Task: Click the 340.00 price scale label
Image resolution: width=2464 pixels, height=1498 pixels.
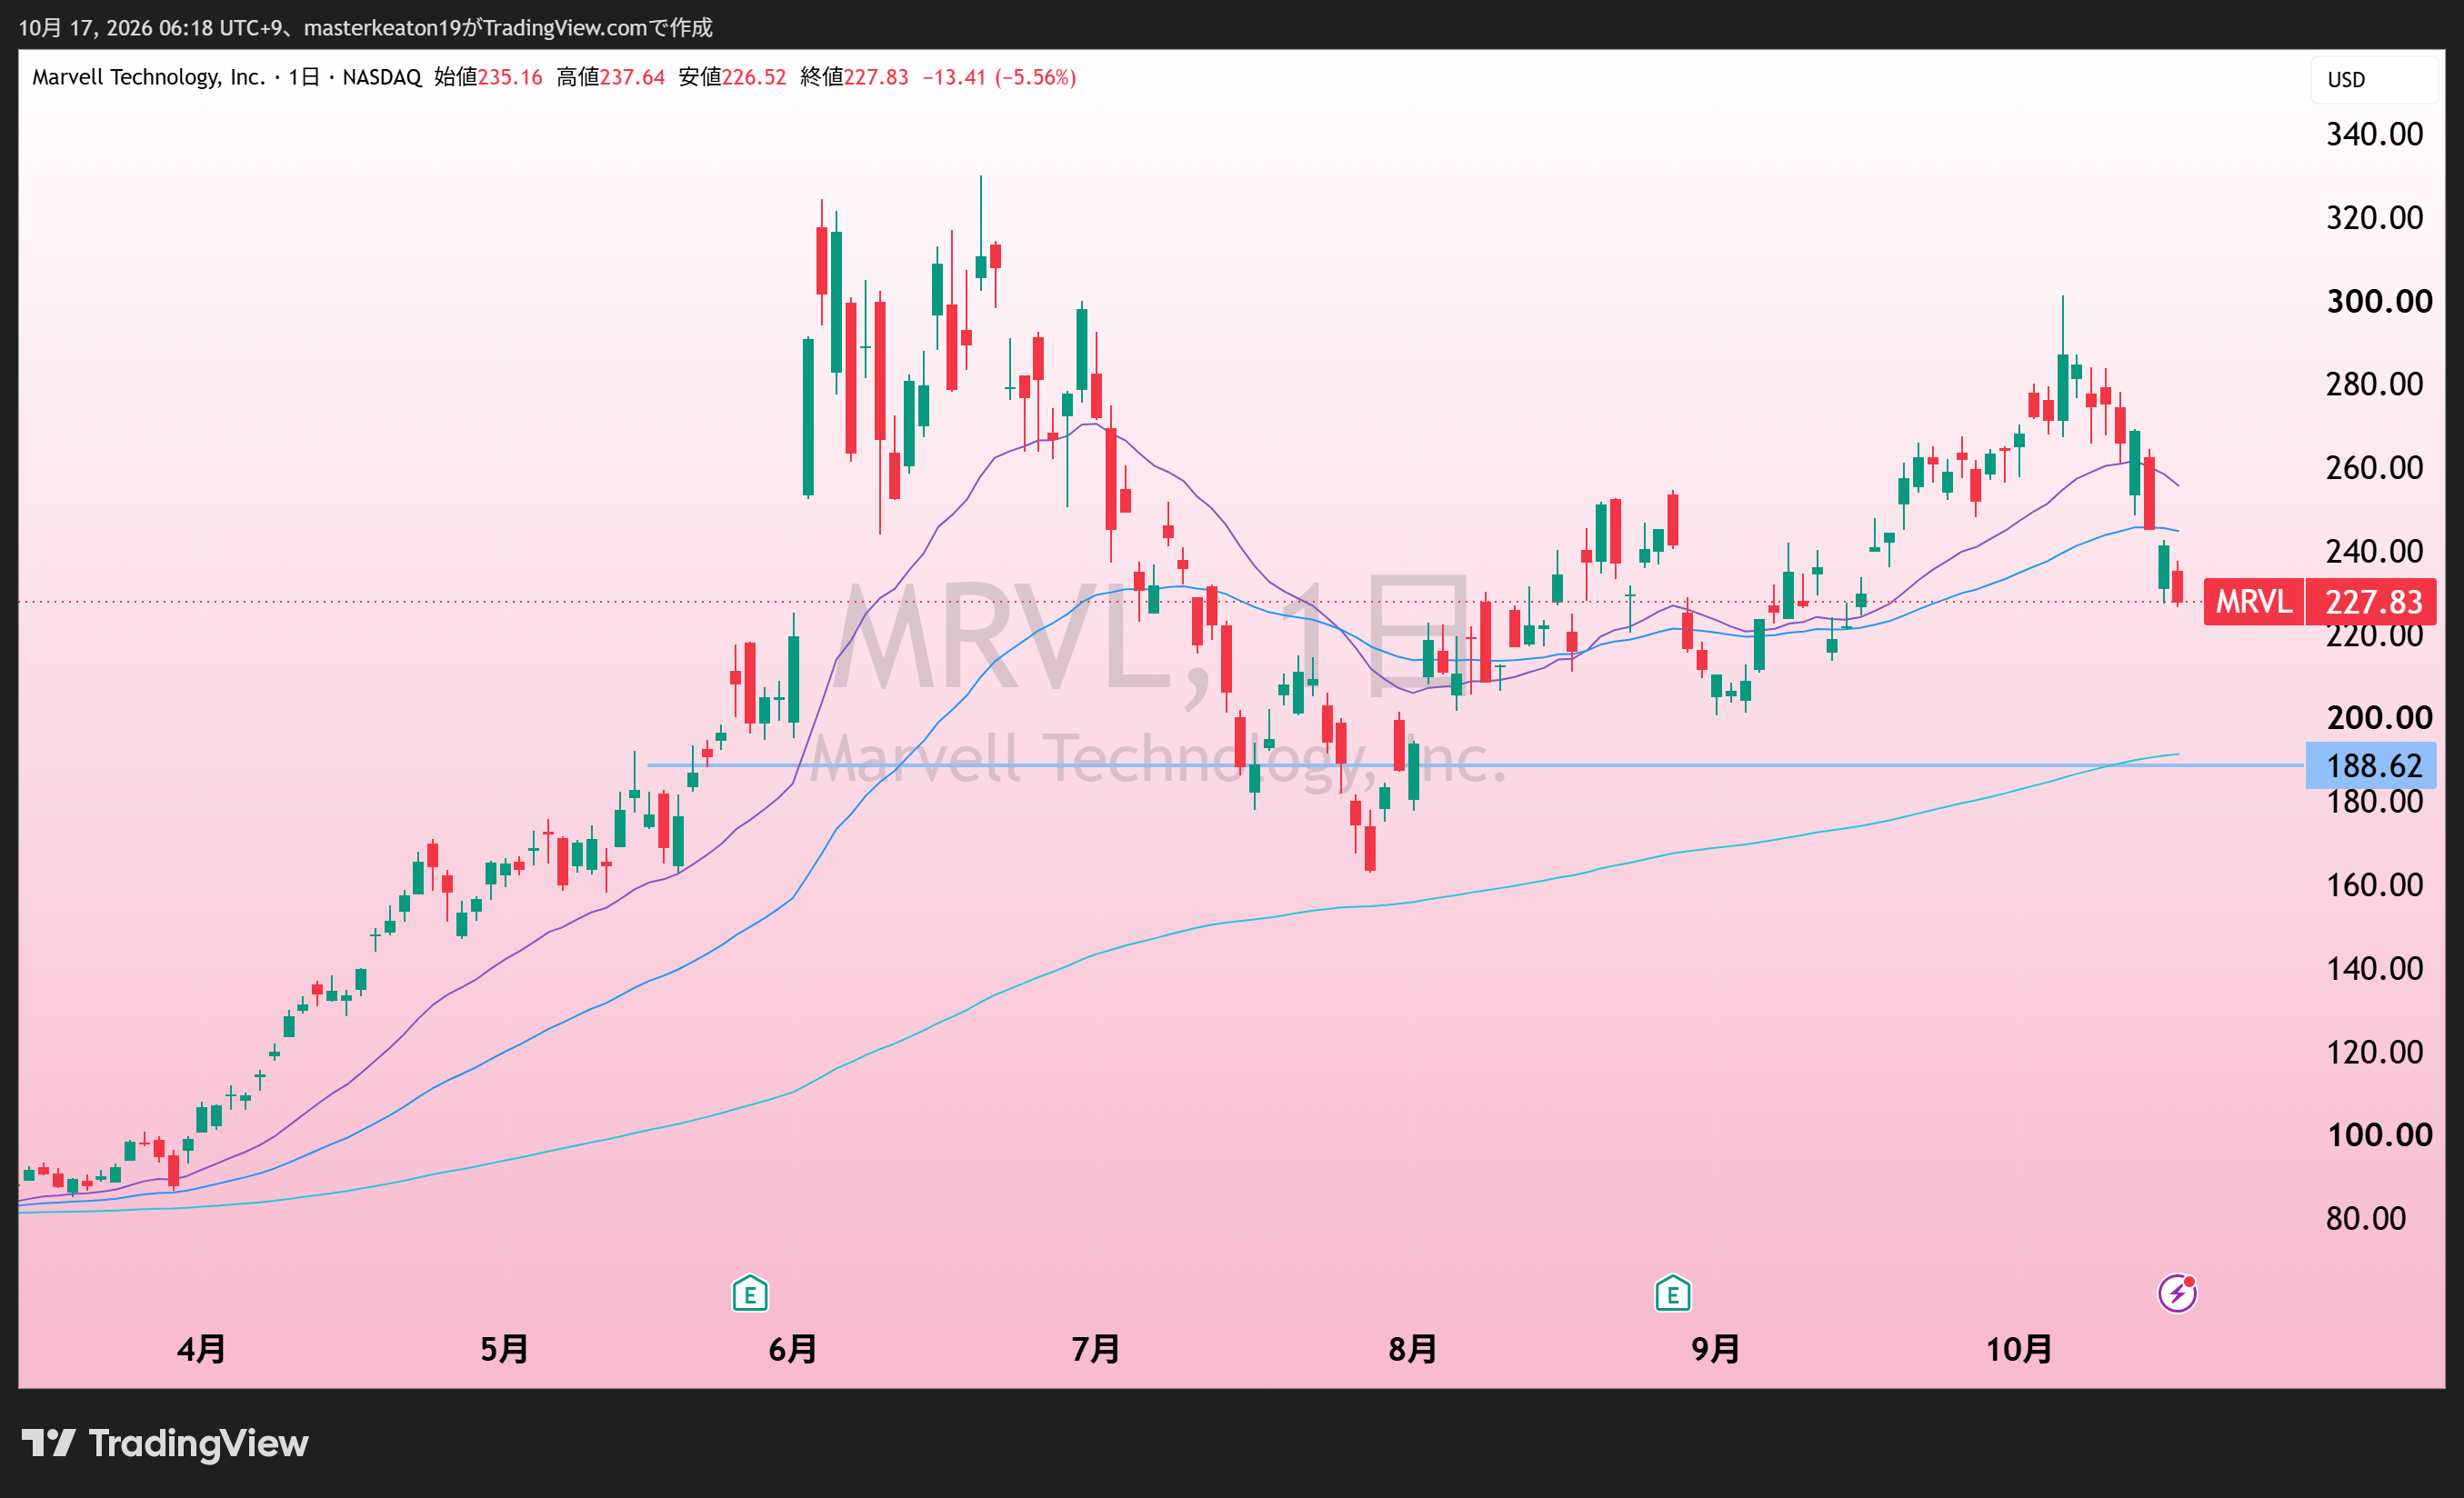Action: [x=2374, y=134]
